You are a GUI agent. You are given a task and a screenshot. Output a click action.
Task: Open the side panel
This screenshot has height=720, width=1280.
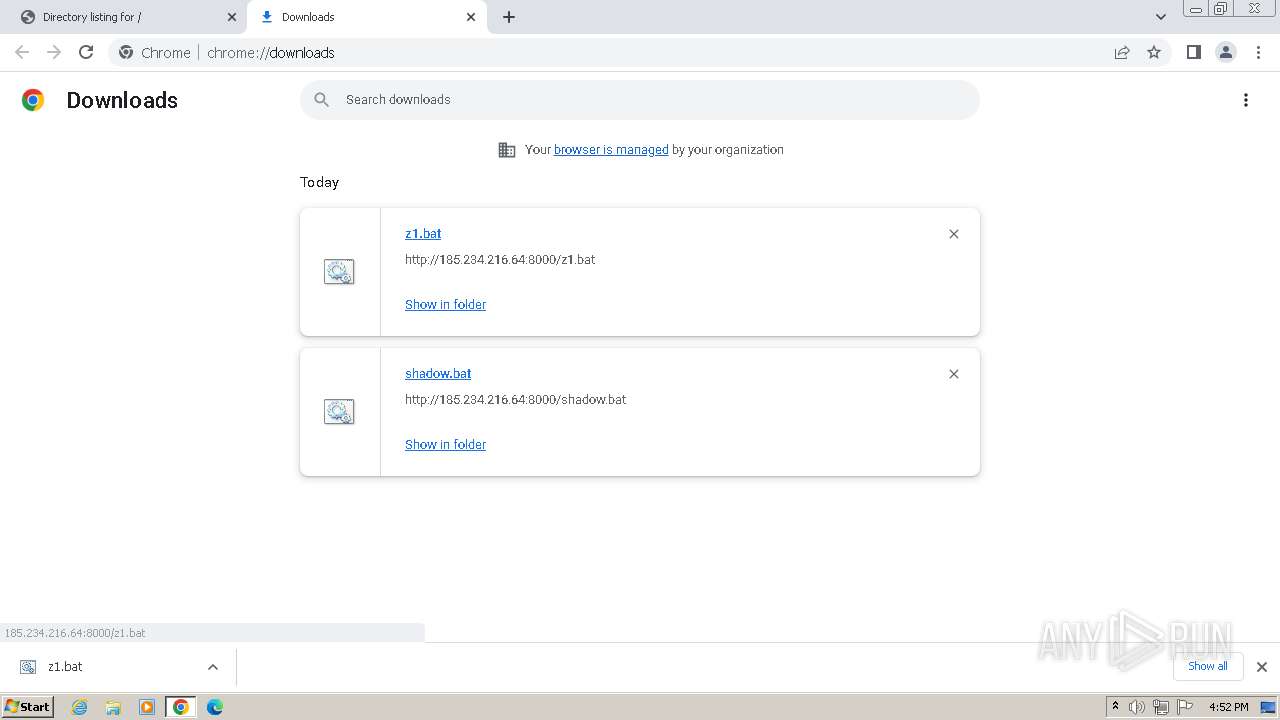pos(1193,52)
